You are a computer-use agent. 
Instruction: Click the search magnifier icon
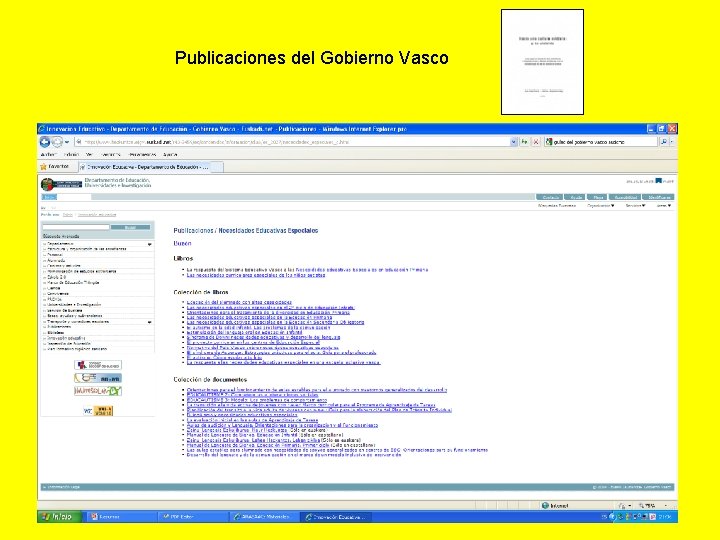pos(664,142)
